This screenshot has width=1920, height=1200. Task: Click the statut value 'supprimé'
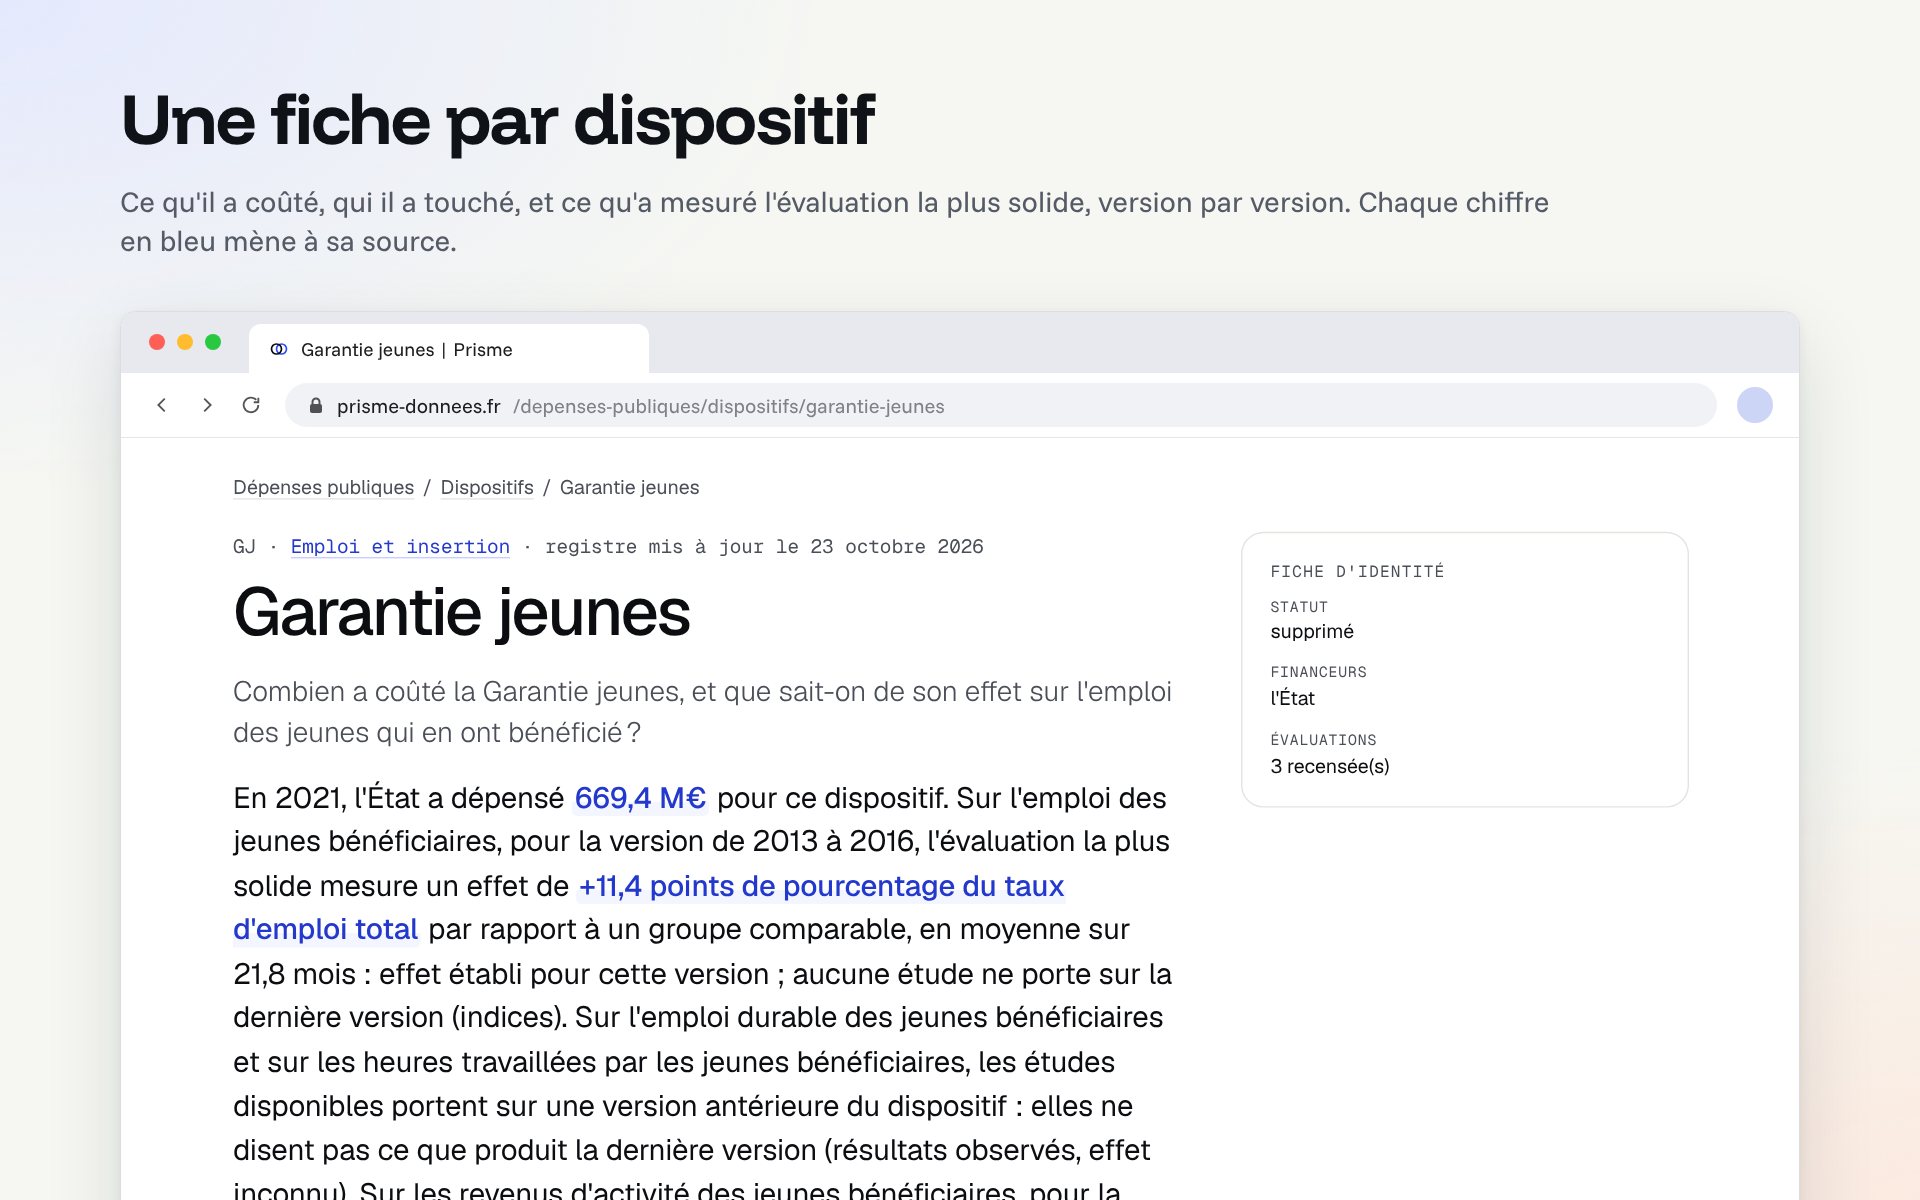1312,632
